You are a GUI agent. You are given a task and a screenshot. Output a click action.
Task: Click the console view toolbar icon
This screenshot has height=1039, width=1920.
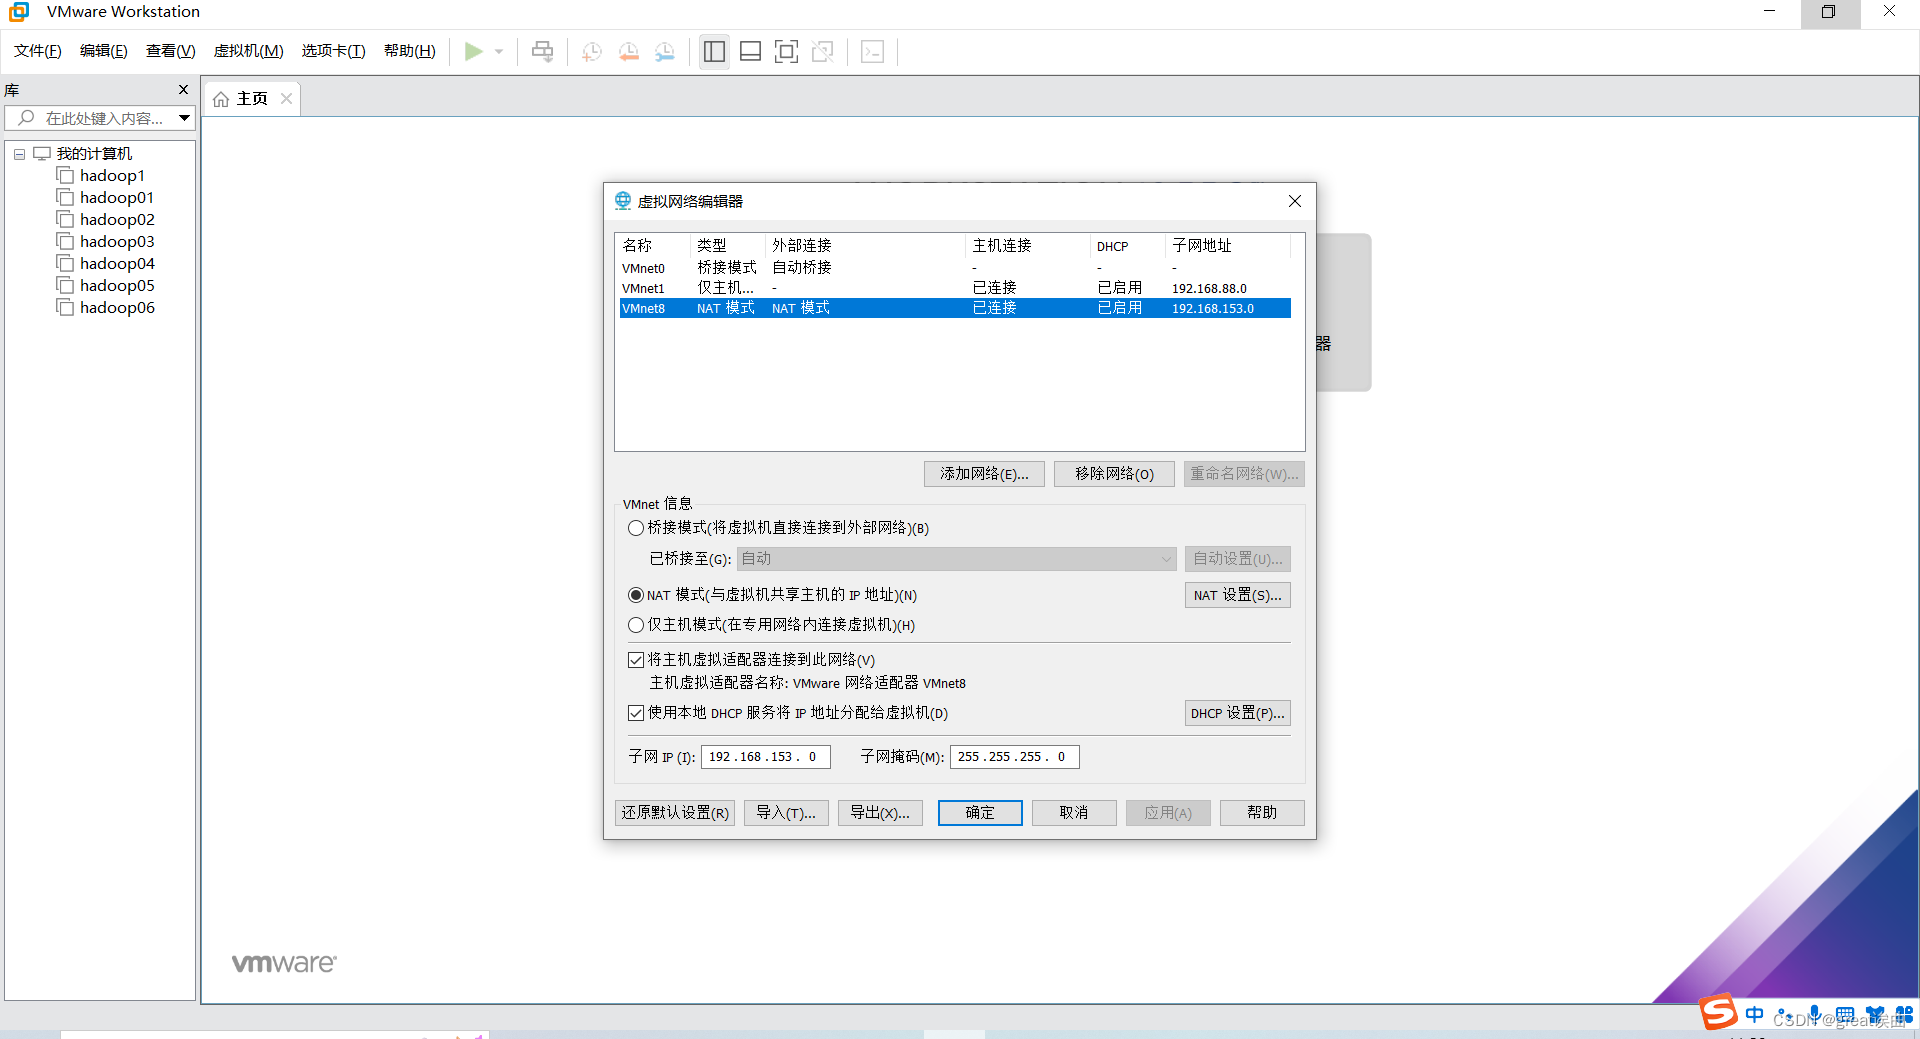click(x=872, y=51)
